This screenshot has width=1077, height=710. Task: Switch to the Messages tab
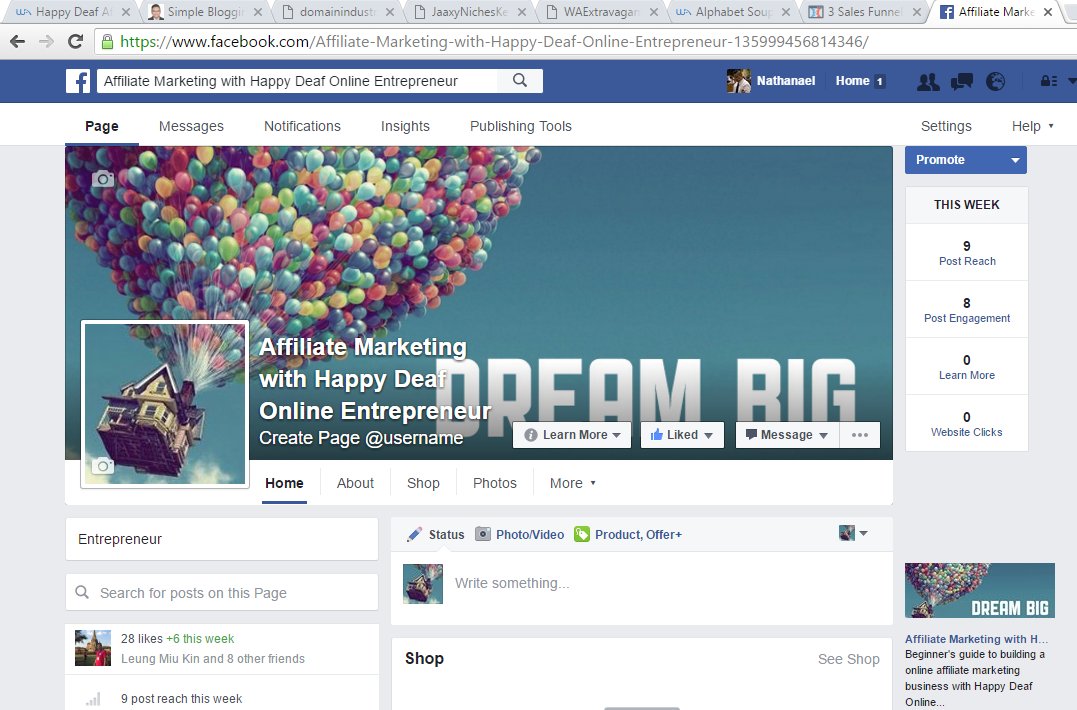(x=191, y=126)
